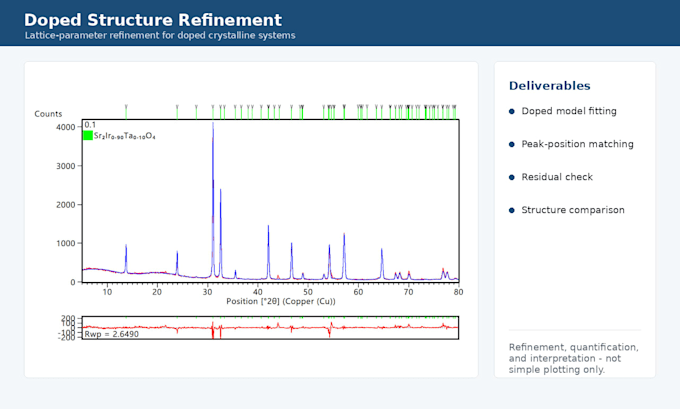This screenshot has height=409, width=680.
Task: Click the lattice-parameter refinement subtitle
Action: click(160, 36)
